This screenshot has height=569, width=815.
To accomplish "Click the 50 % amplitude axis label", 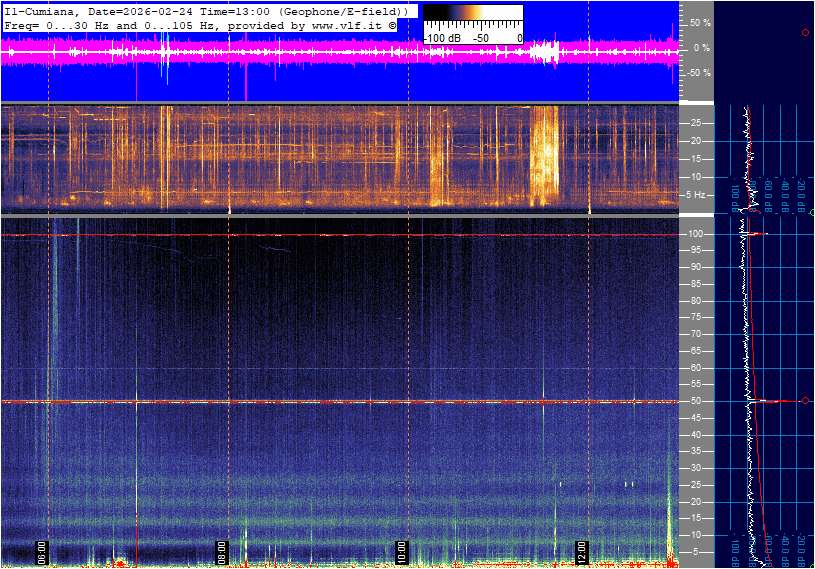I will coord(699,22).
